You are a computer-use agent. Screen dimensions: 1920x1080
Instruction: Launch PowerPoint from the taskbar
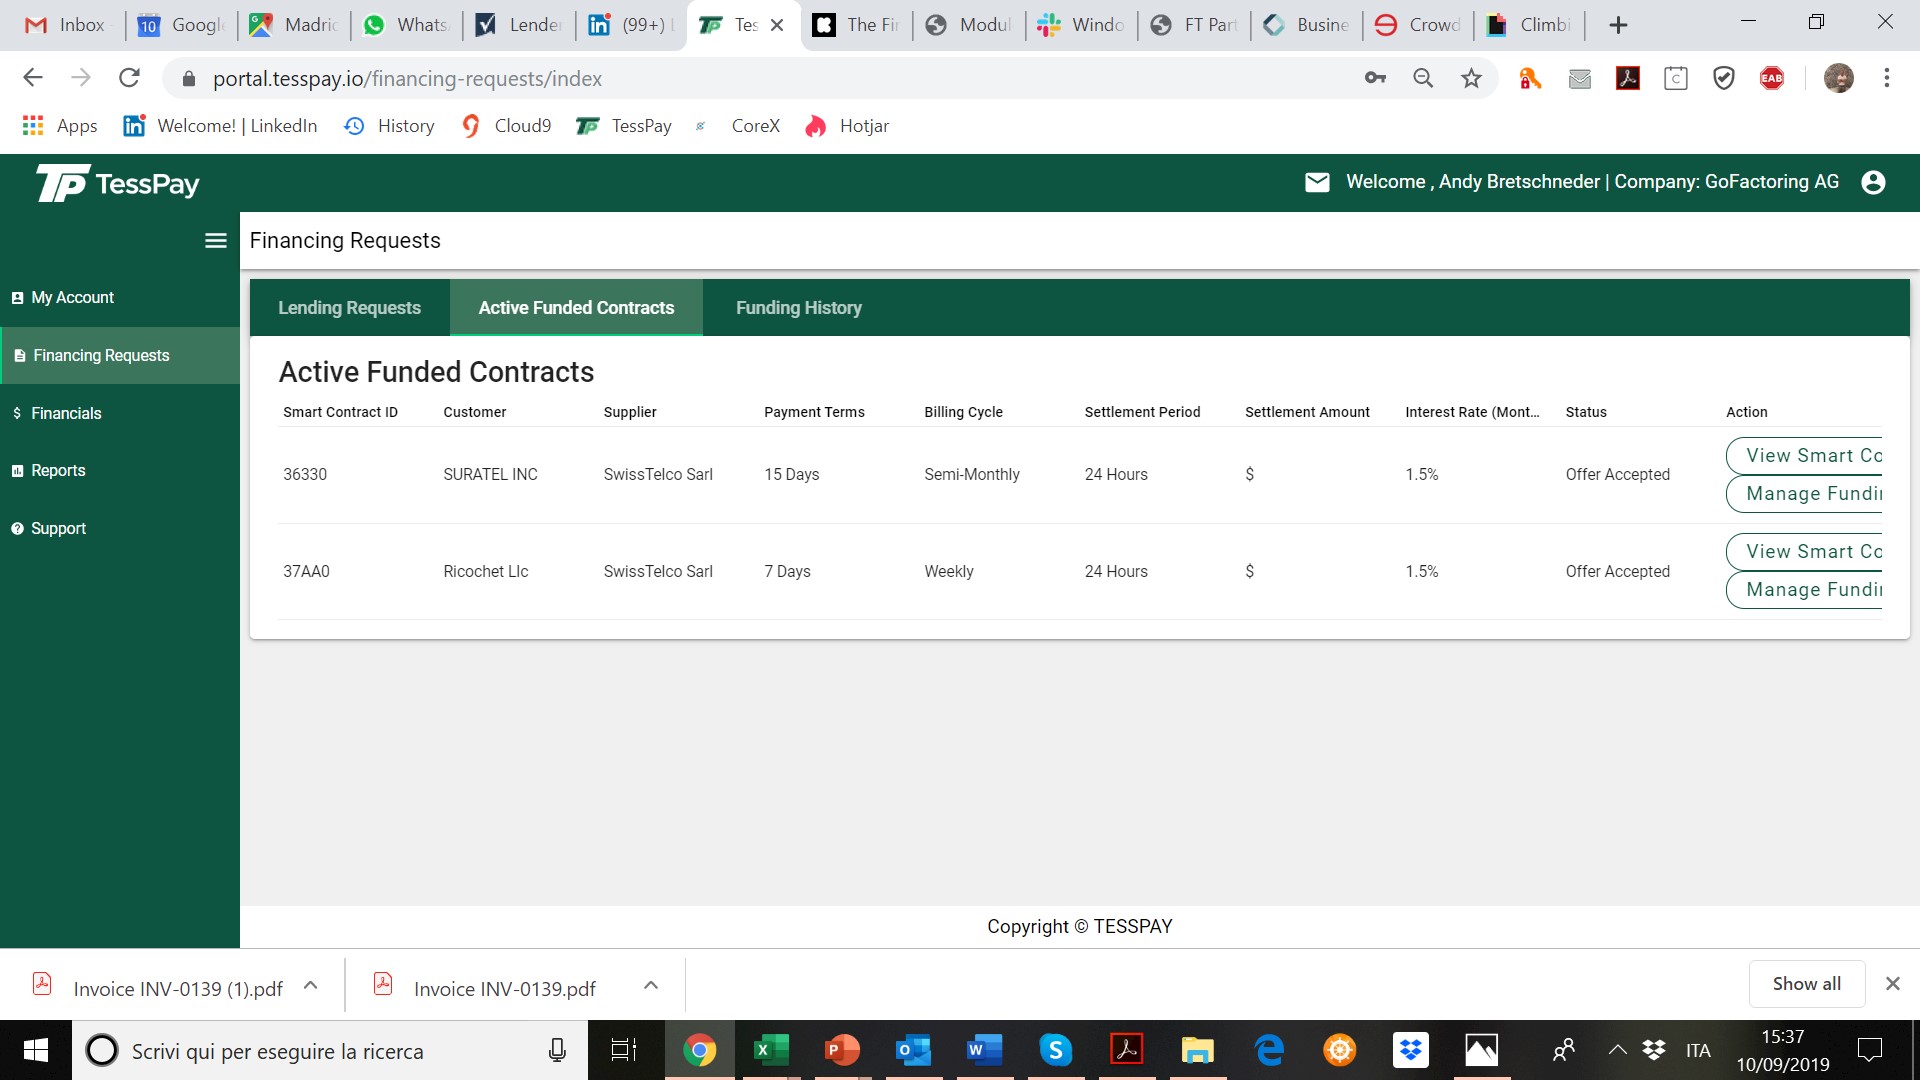[x=842, y=1050]
